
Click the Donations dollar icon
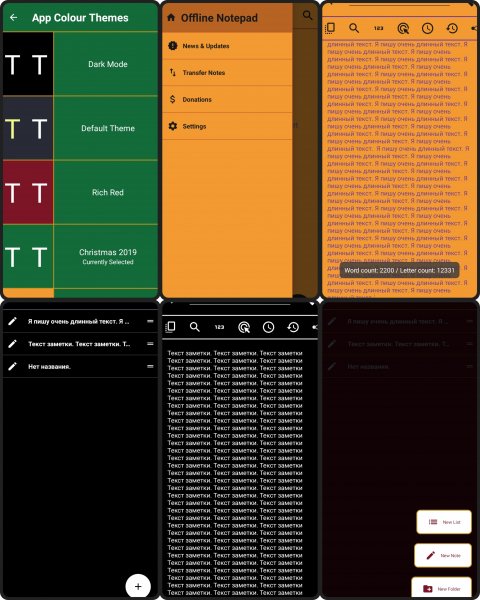click(172, 99)
